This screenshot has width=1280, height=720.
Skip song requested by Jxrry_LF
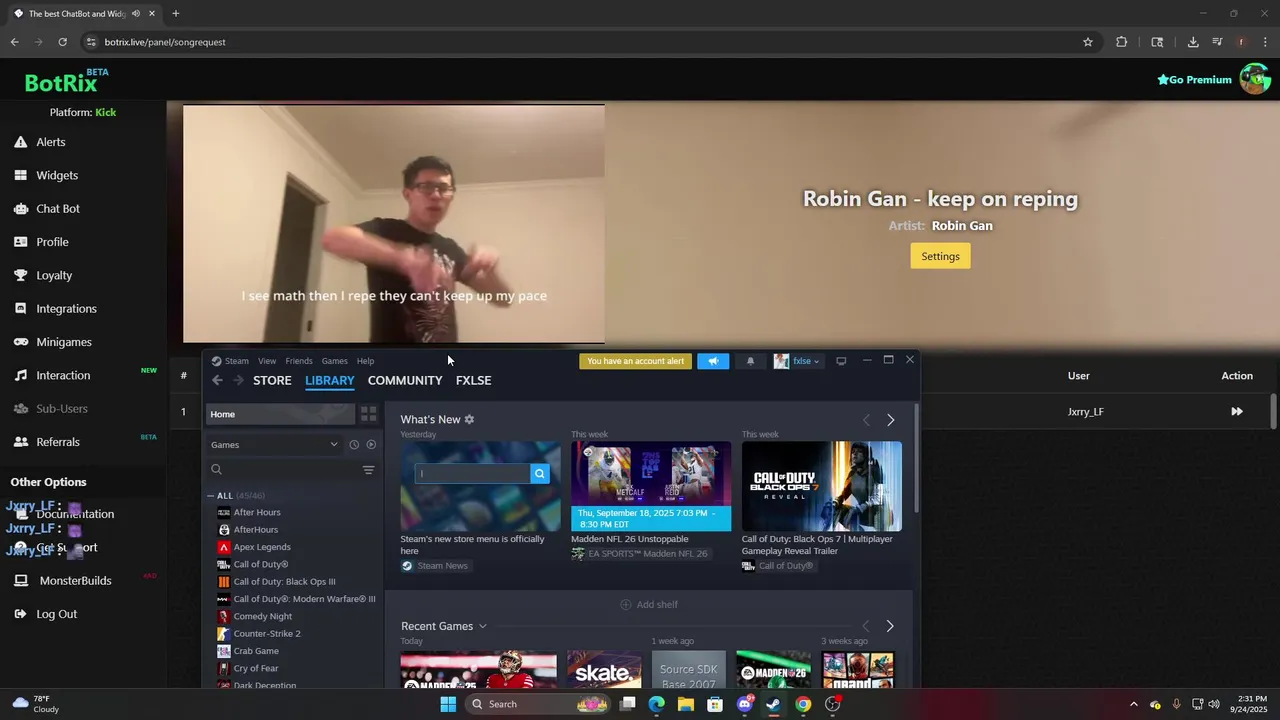tap(1237, 411)
